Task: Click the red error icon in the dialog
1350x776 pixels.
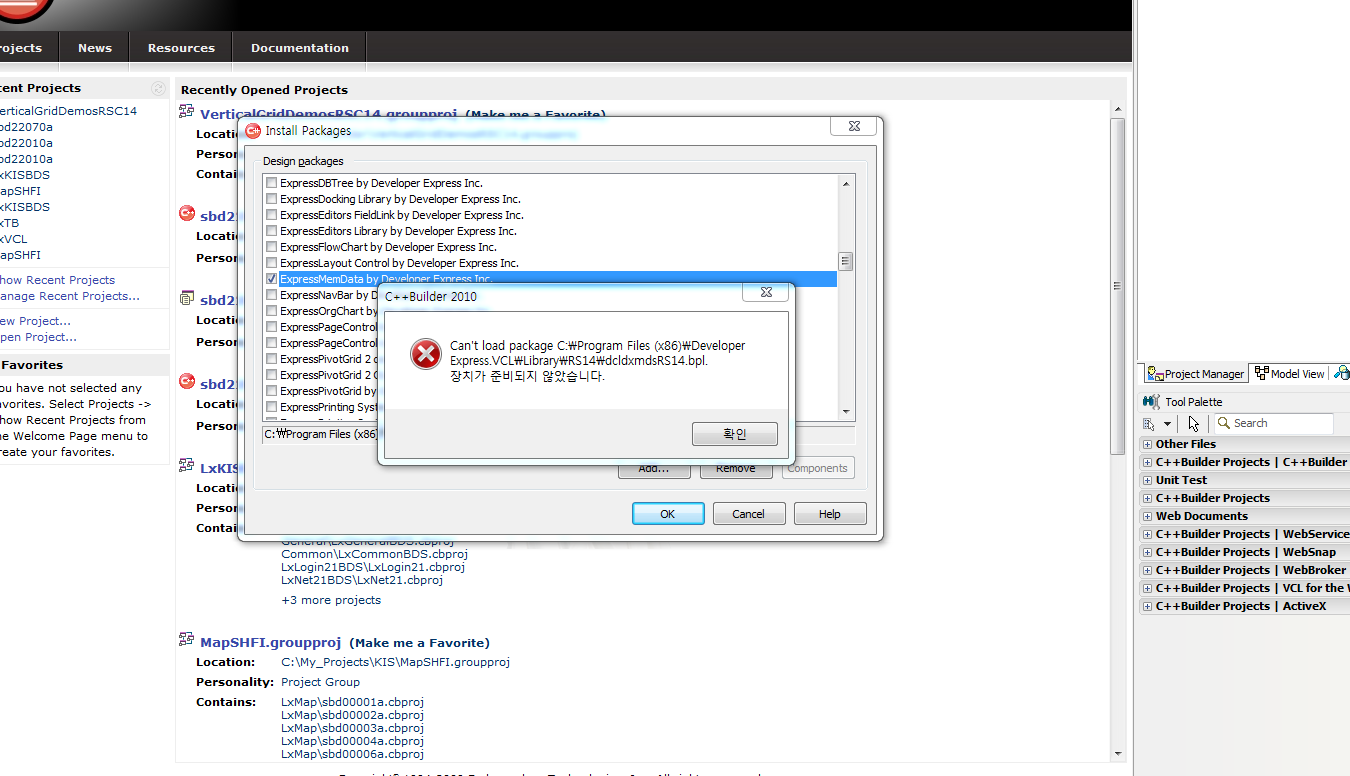Action: (426, 354)
